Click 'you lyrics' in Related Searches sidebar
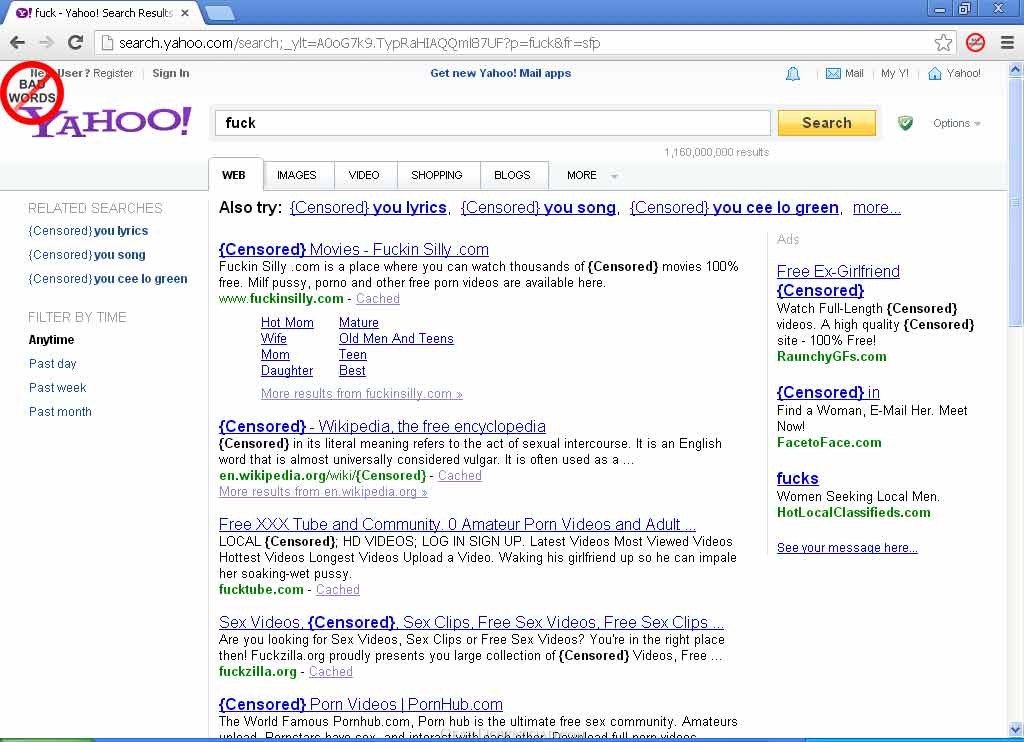This screenshot has width=1024, height=742. (88, 231)
